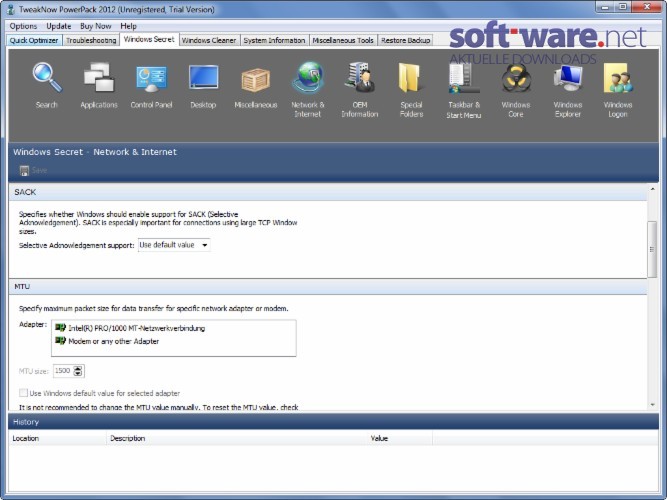This screenshot has height=500, width=667.
Task: Open the Restore Backup tab
Action: pyautogui.click(x=405, y=40)
